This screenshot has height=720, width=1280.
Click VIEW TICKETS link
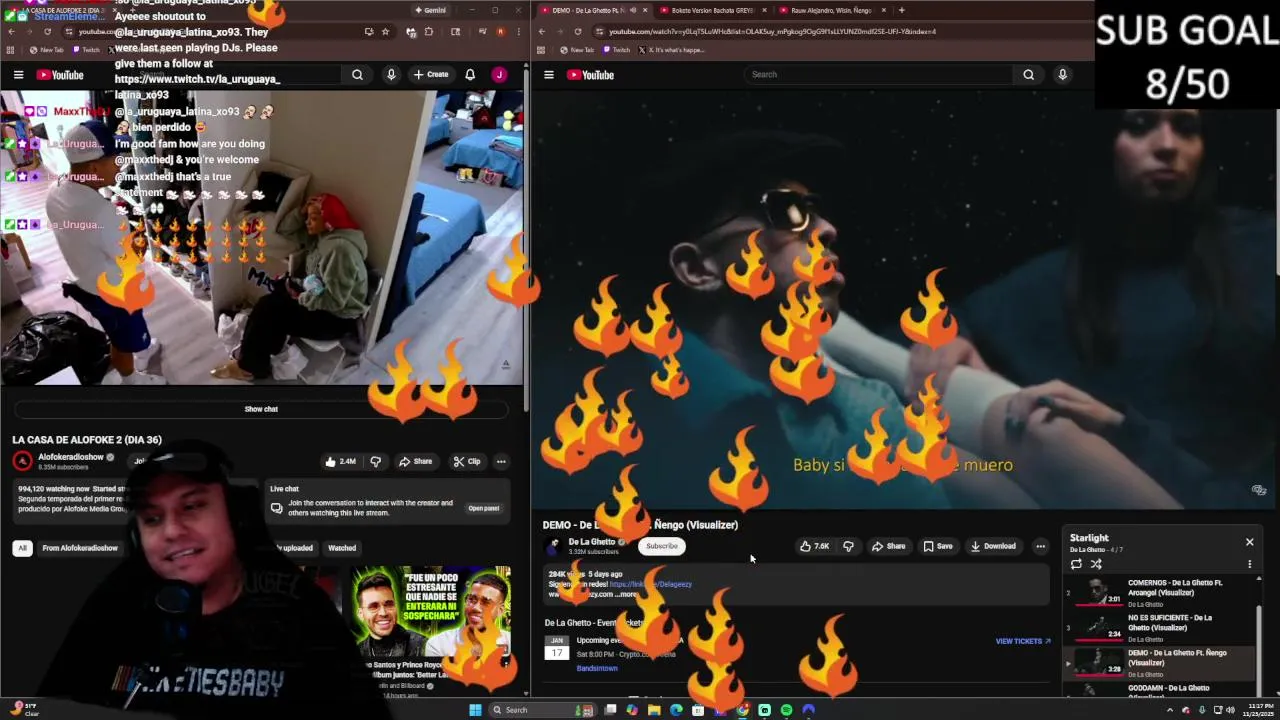coord(1023,641)
